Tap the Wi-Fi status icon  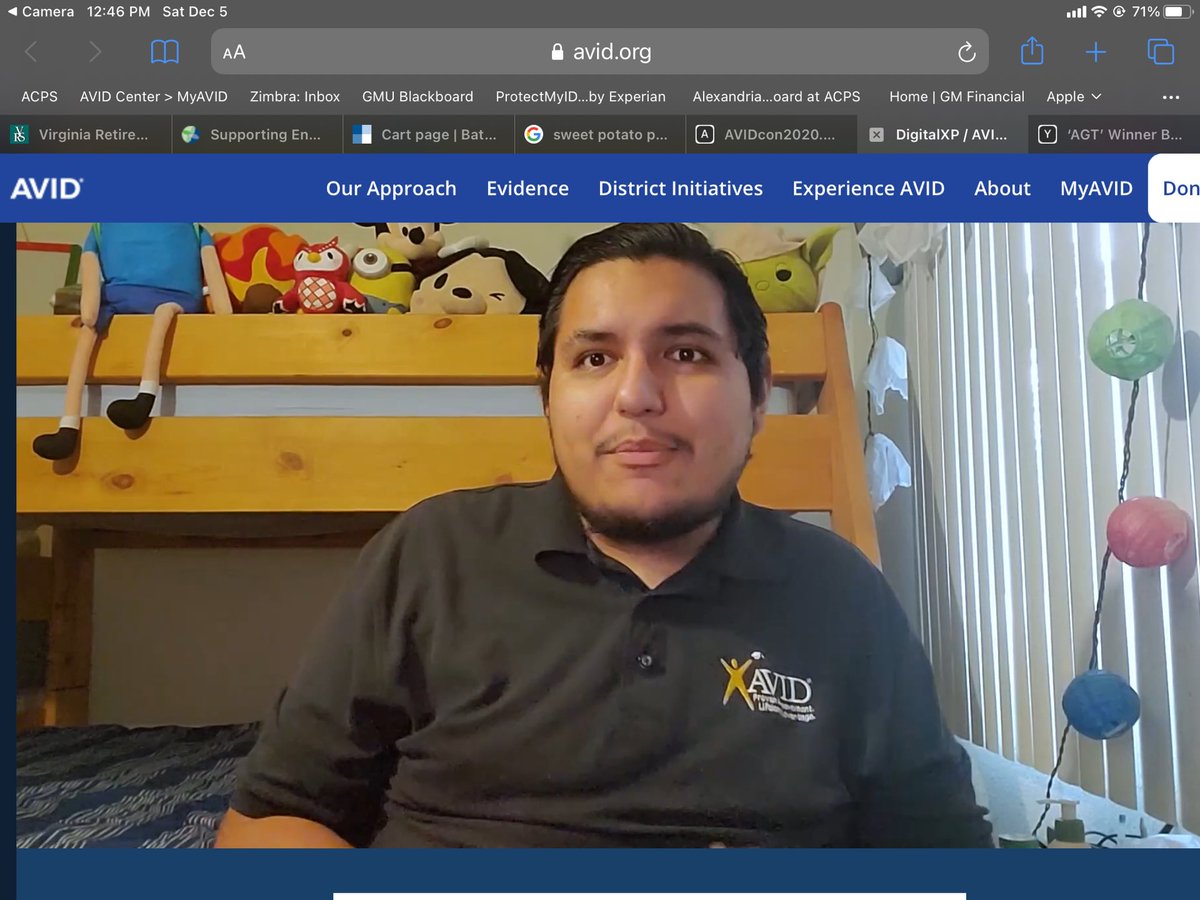[1099, 12]
